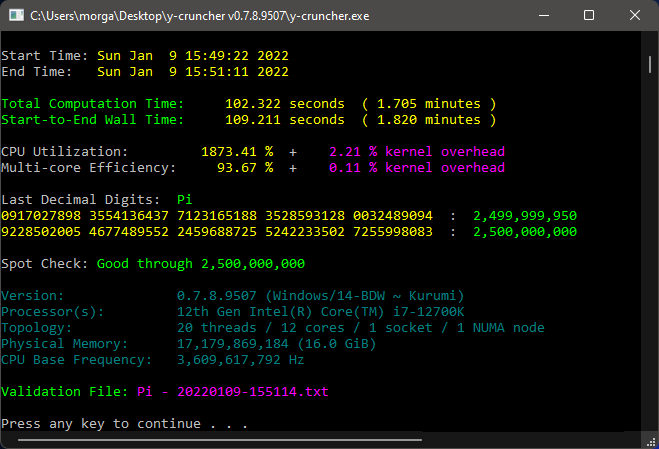
Task: Click the CPU Utilization 1873.41 % value
Action: (x=237, y=151)
